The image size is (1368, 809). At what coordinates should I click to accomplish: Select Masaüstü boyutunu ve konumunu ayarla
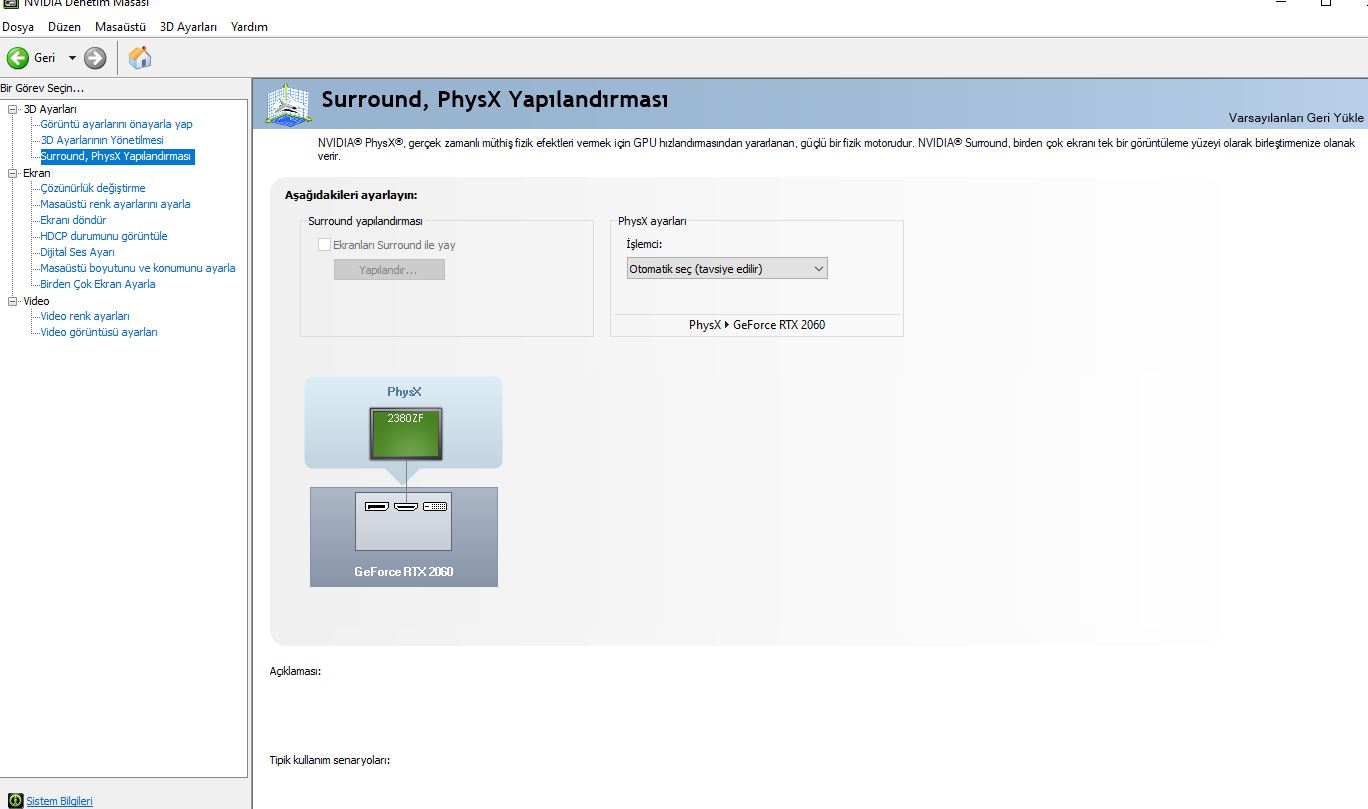pyautogui.click(x=138, y=268)
